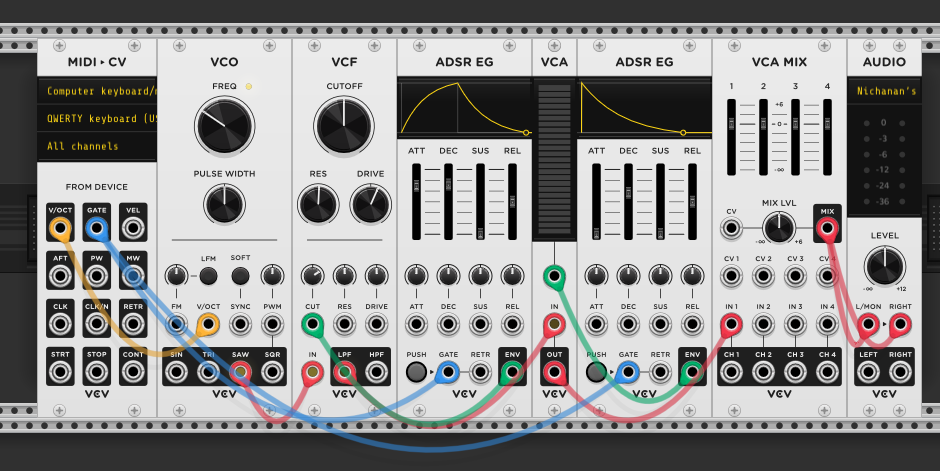Toggle the SOFT sync button on VCO

tap(240, 276)
